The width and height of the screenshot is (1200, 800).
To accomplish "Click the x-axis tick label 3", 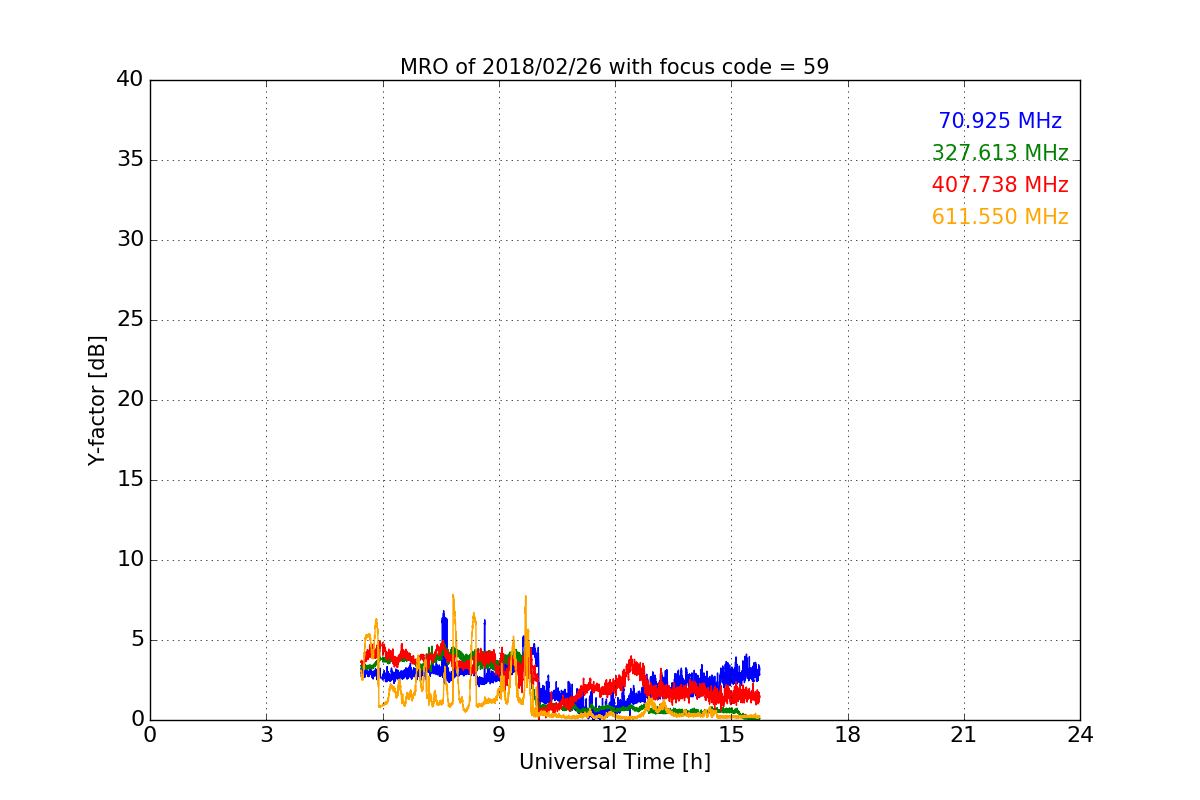I will tap(266, 735).
